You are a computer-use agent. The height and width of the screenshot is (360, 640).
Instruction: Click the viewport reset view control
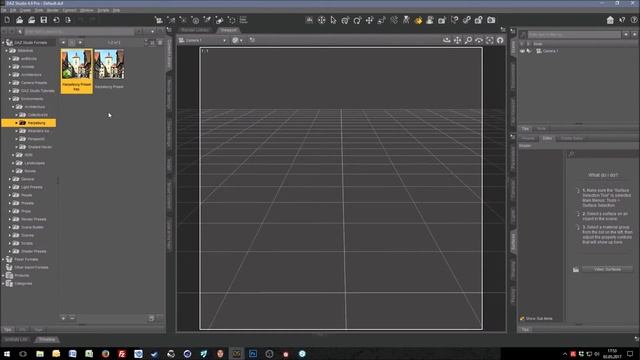click(x=500, y=40)
